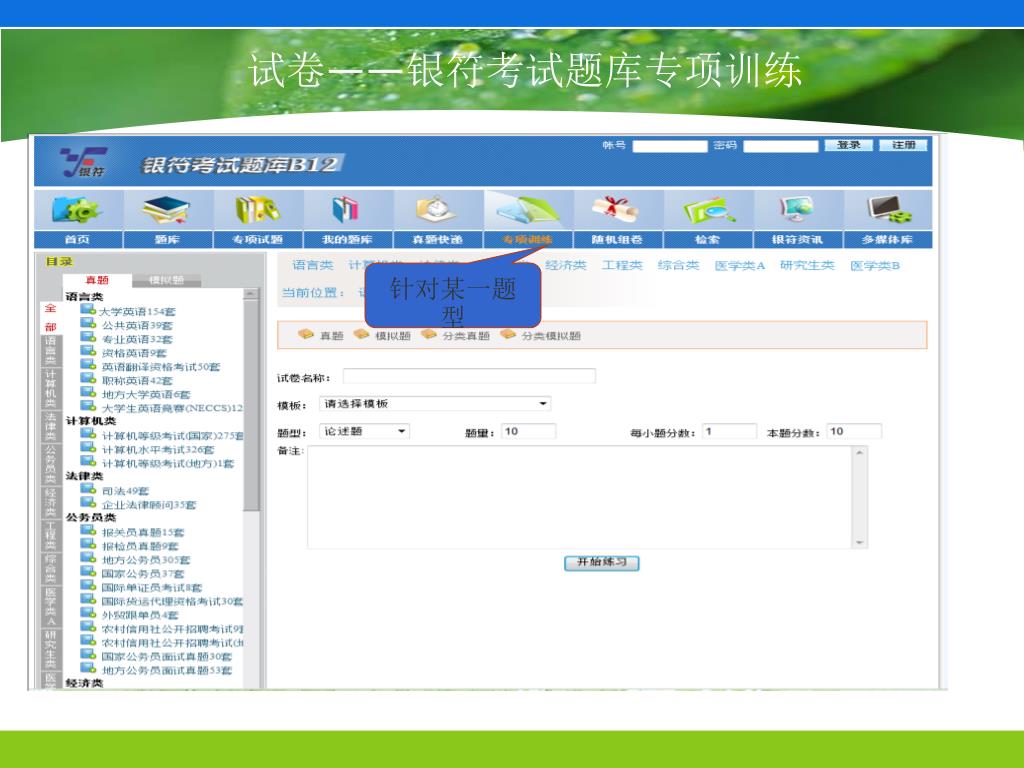The height and width of the screenshot is (768, 1024).
Task: Click the 帐号 account input field
Action: tap(670, 146)
